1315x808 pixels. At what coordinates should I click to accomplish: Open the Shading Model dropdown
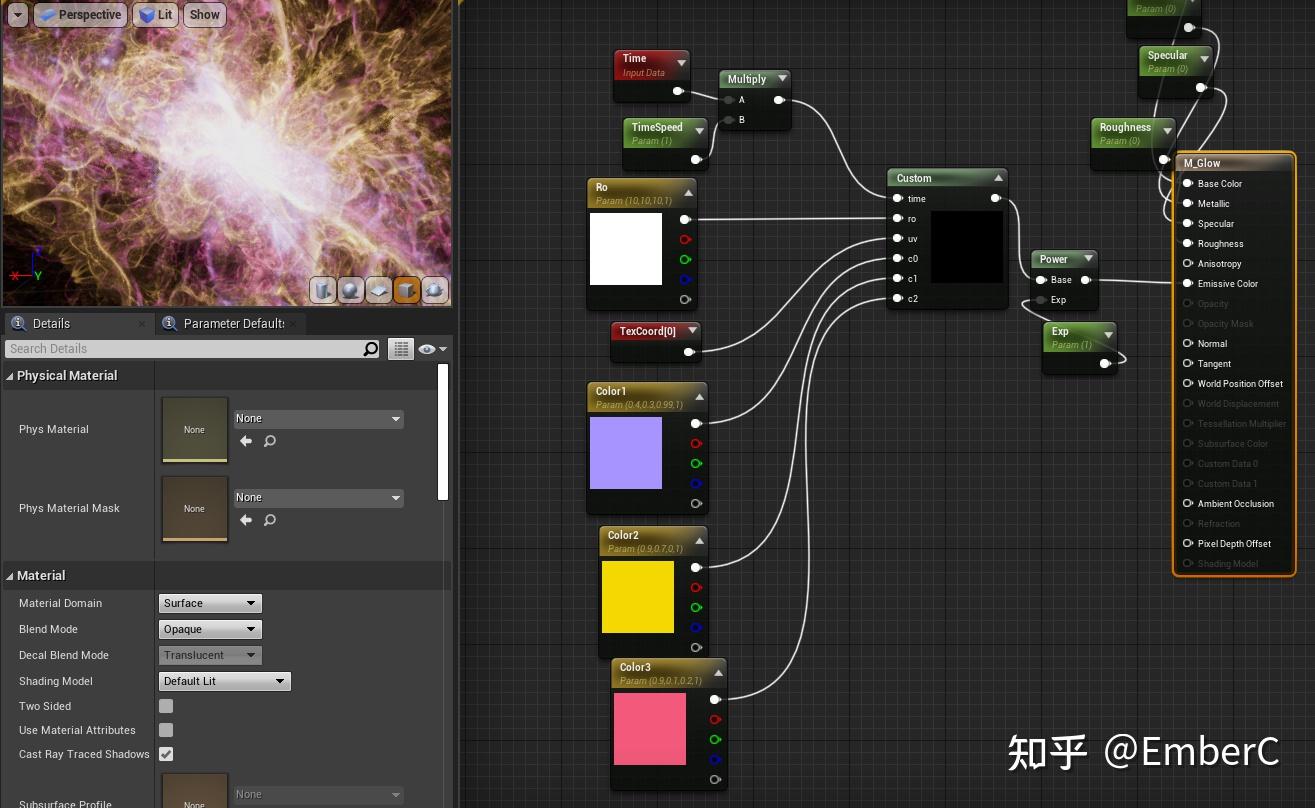pyautogui.click(x=224, y=681)
